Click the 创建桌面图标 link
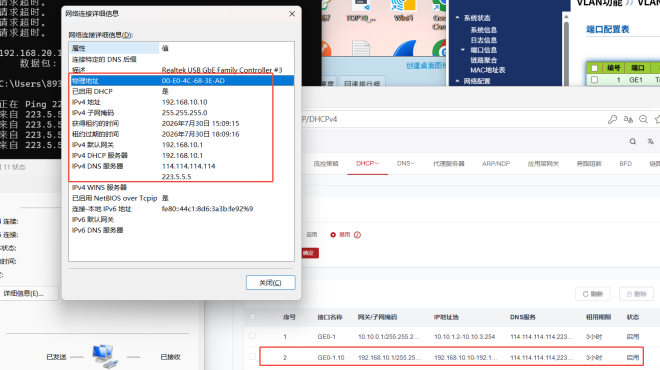The image size is (660, 370). coord(425,66)
